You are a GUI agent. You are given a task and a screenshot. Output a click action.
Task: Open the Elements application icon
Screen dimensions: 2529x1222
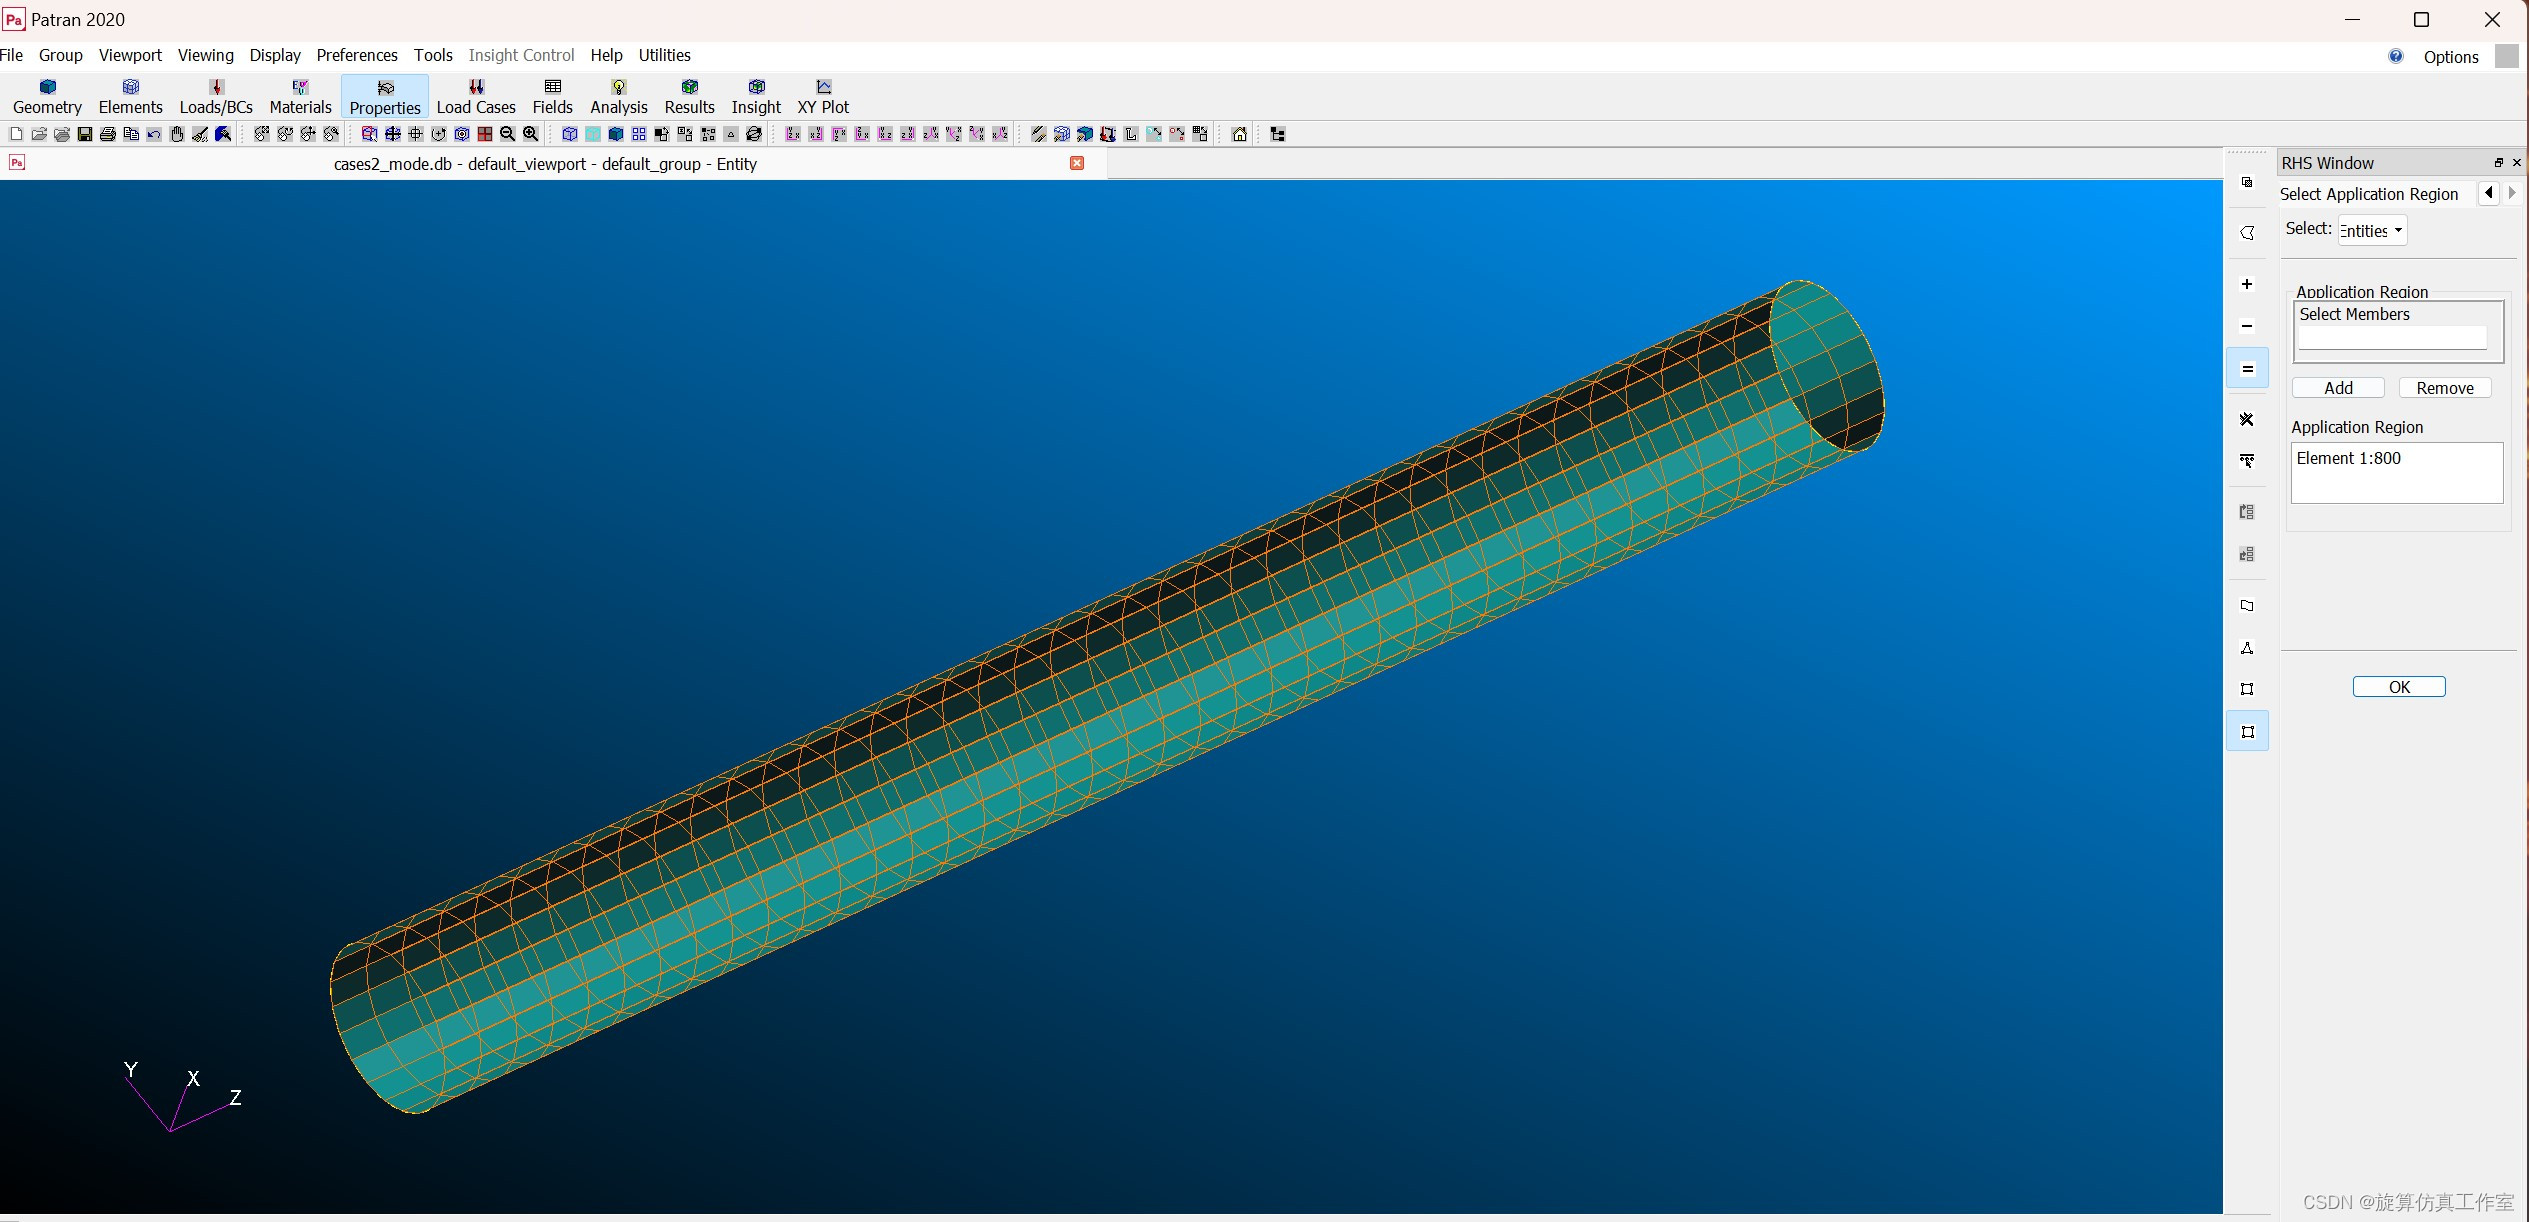pyautogui.click(x=130, y=96)
